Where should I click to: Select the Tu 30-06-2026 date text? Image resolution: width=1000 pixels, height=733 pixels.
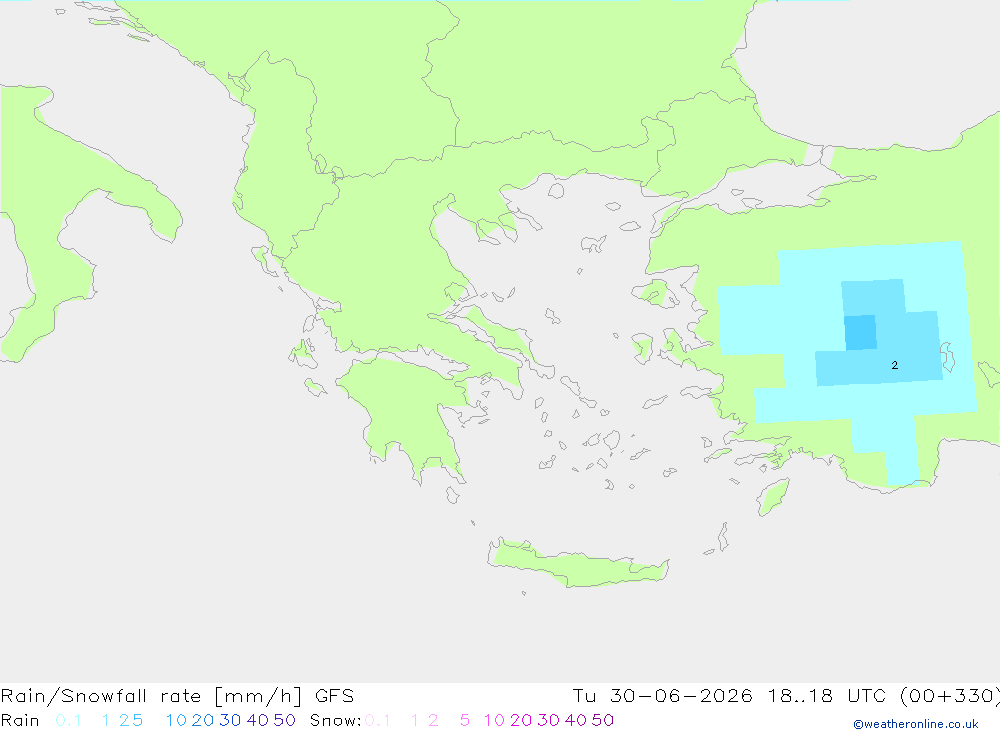(662, 696)
